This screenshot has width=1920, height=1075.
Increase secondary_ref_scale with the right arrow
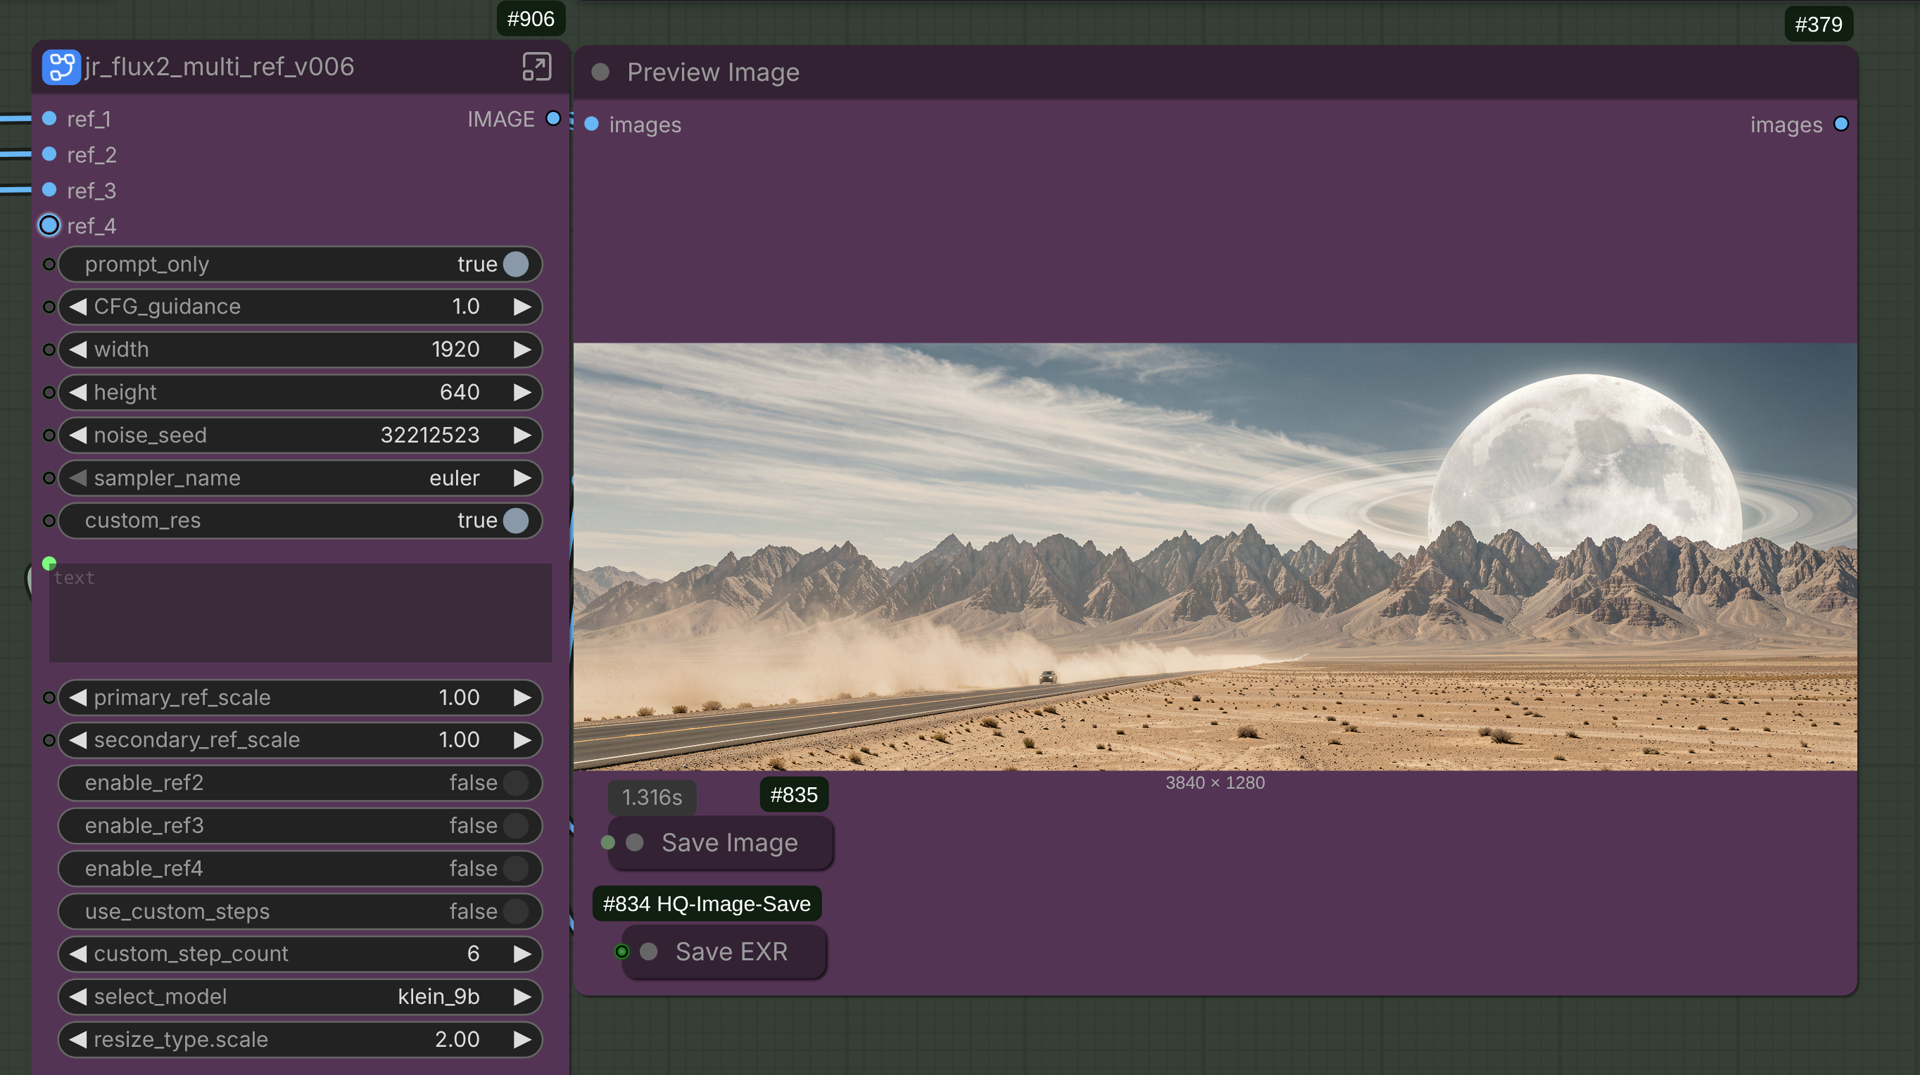pos(522,740)
